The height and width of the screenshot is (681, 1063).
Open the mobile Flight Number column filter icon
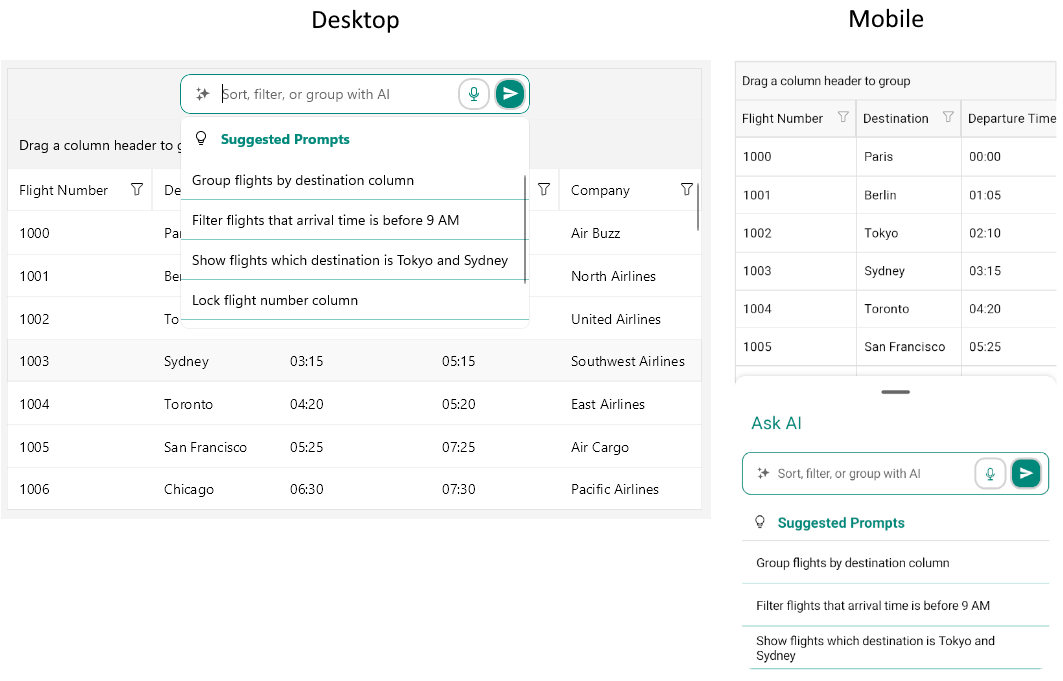click(x=843, y=118)
